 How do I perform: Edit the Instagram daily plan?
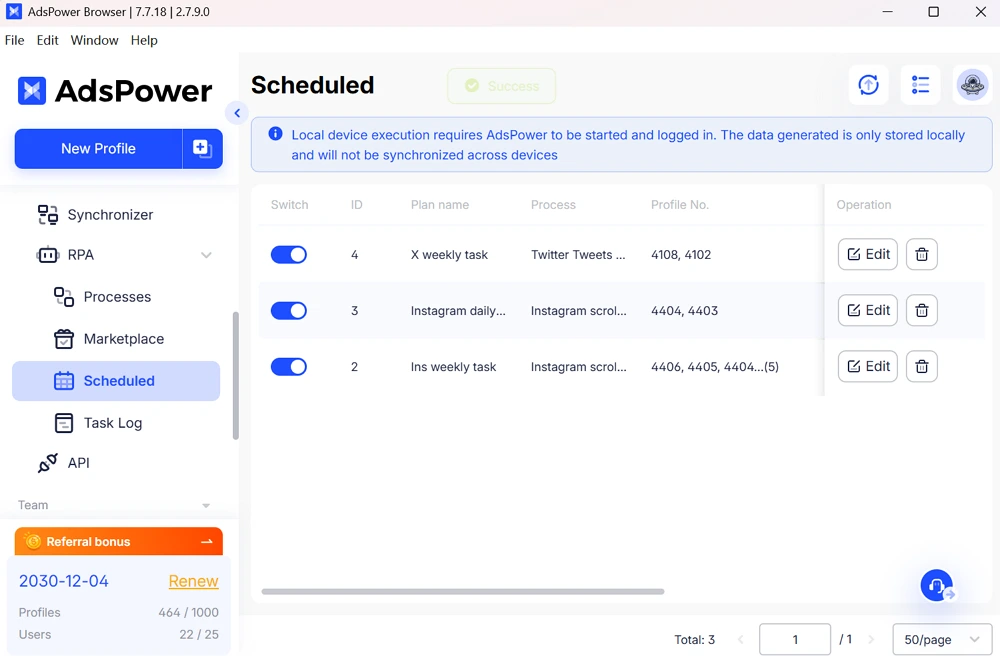[x=868, y=311]
